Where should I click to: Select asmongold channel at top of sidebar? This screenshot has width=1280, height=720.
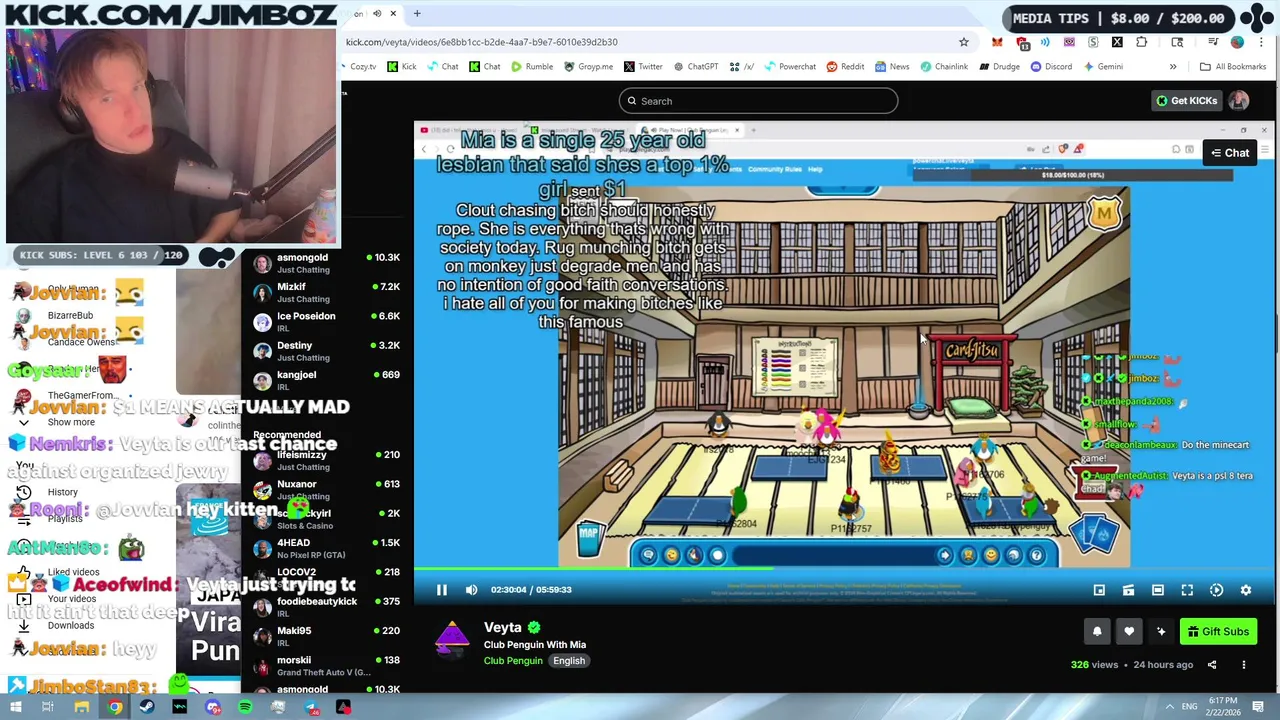pos(326,263)
